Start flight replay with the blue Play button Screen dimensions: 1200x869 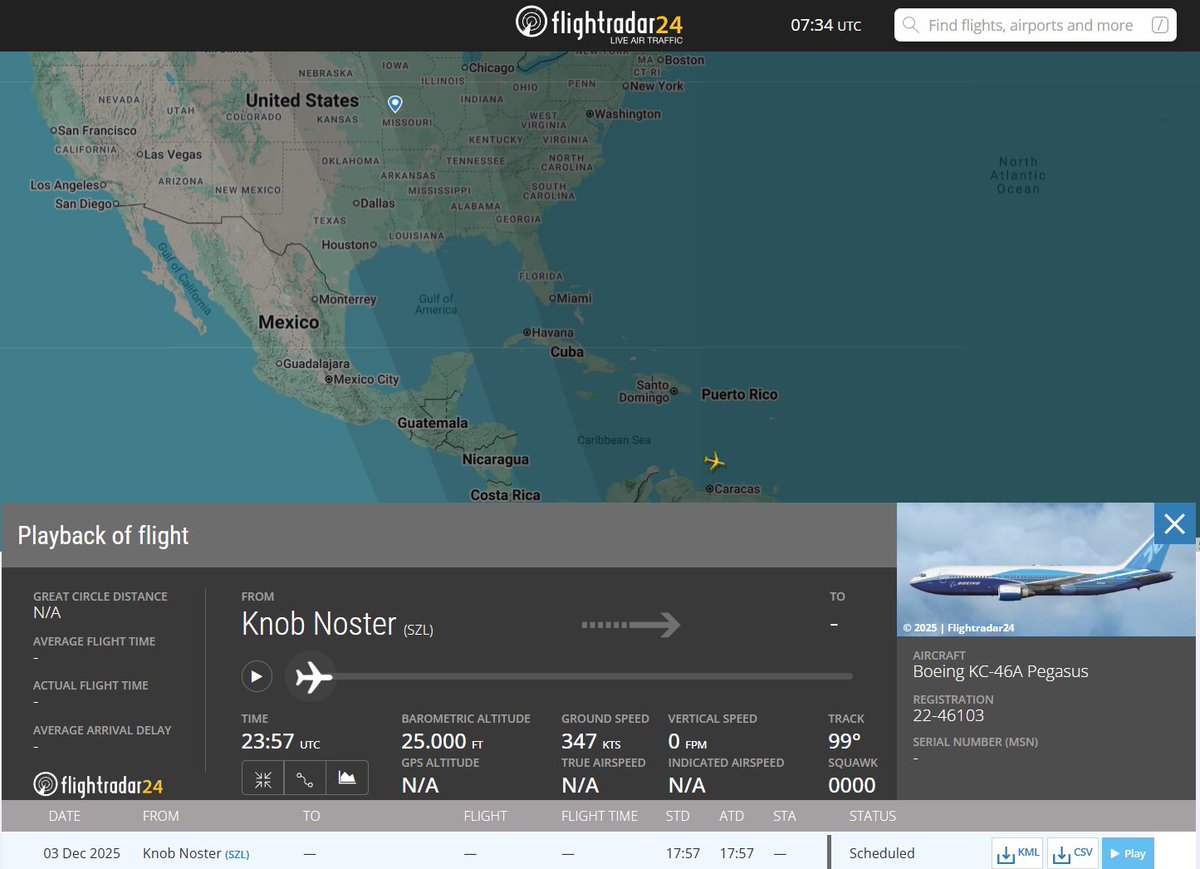click(1128, 853)
